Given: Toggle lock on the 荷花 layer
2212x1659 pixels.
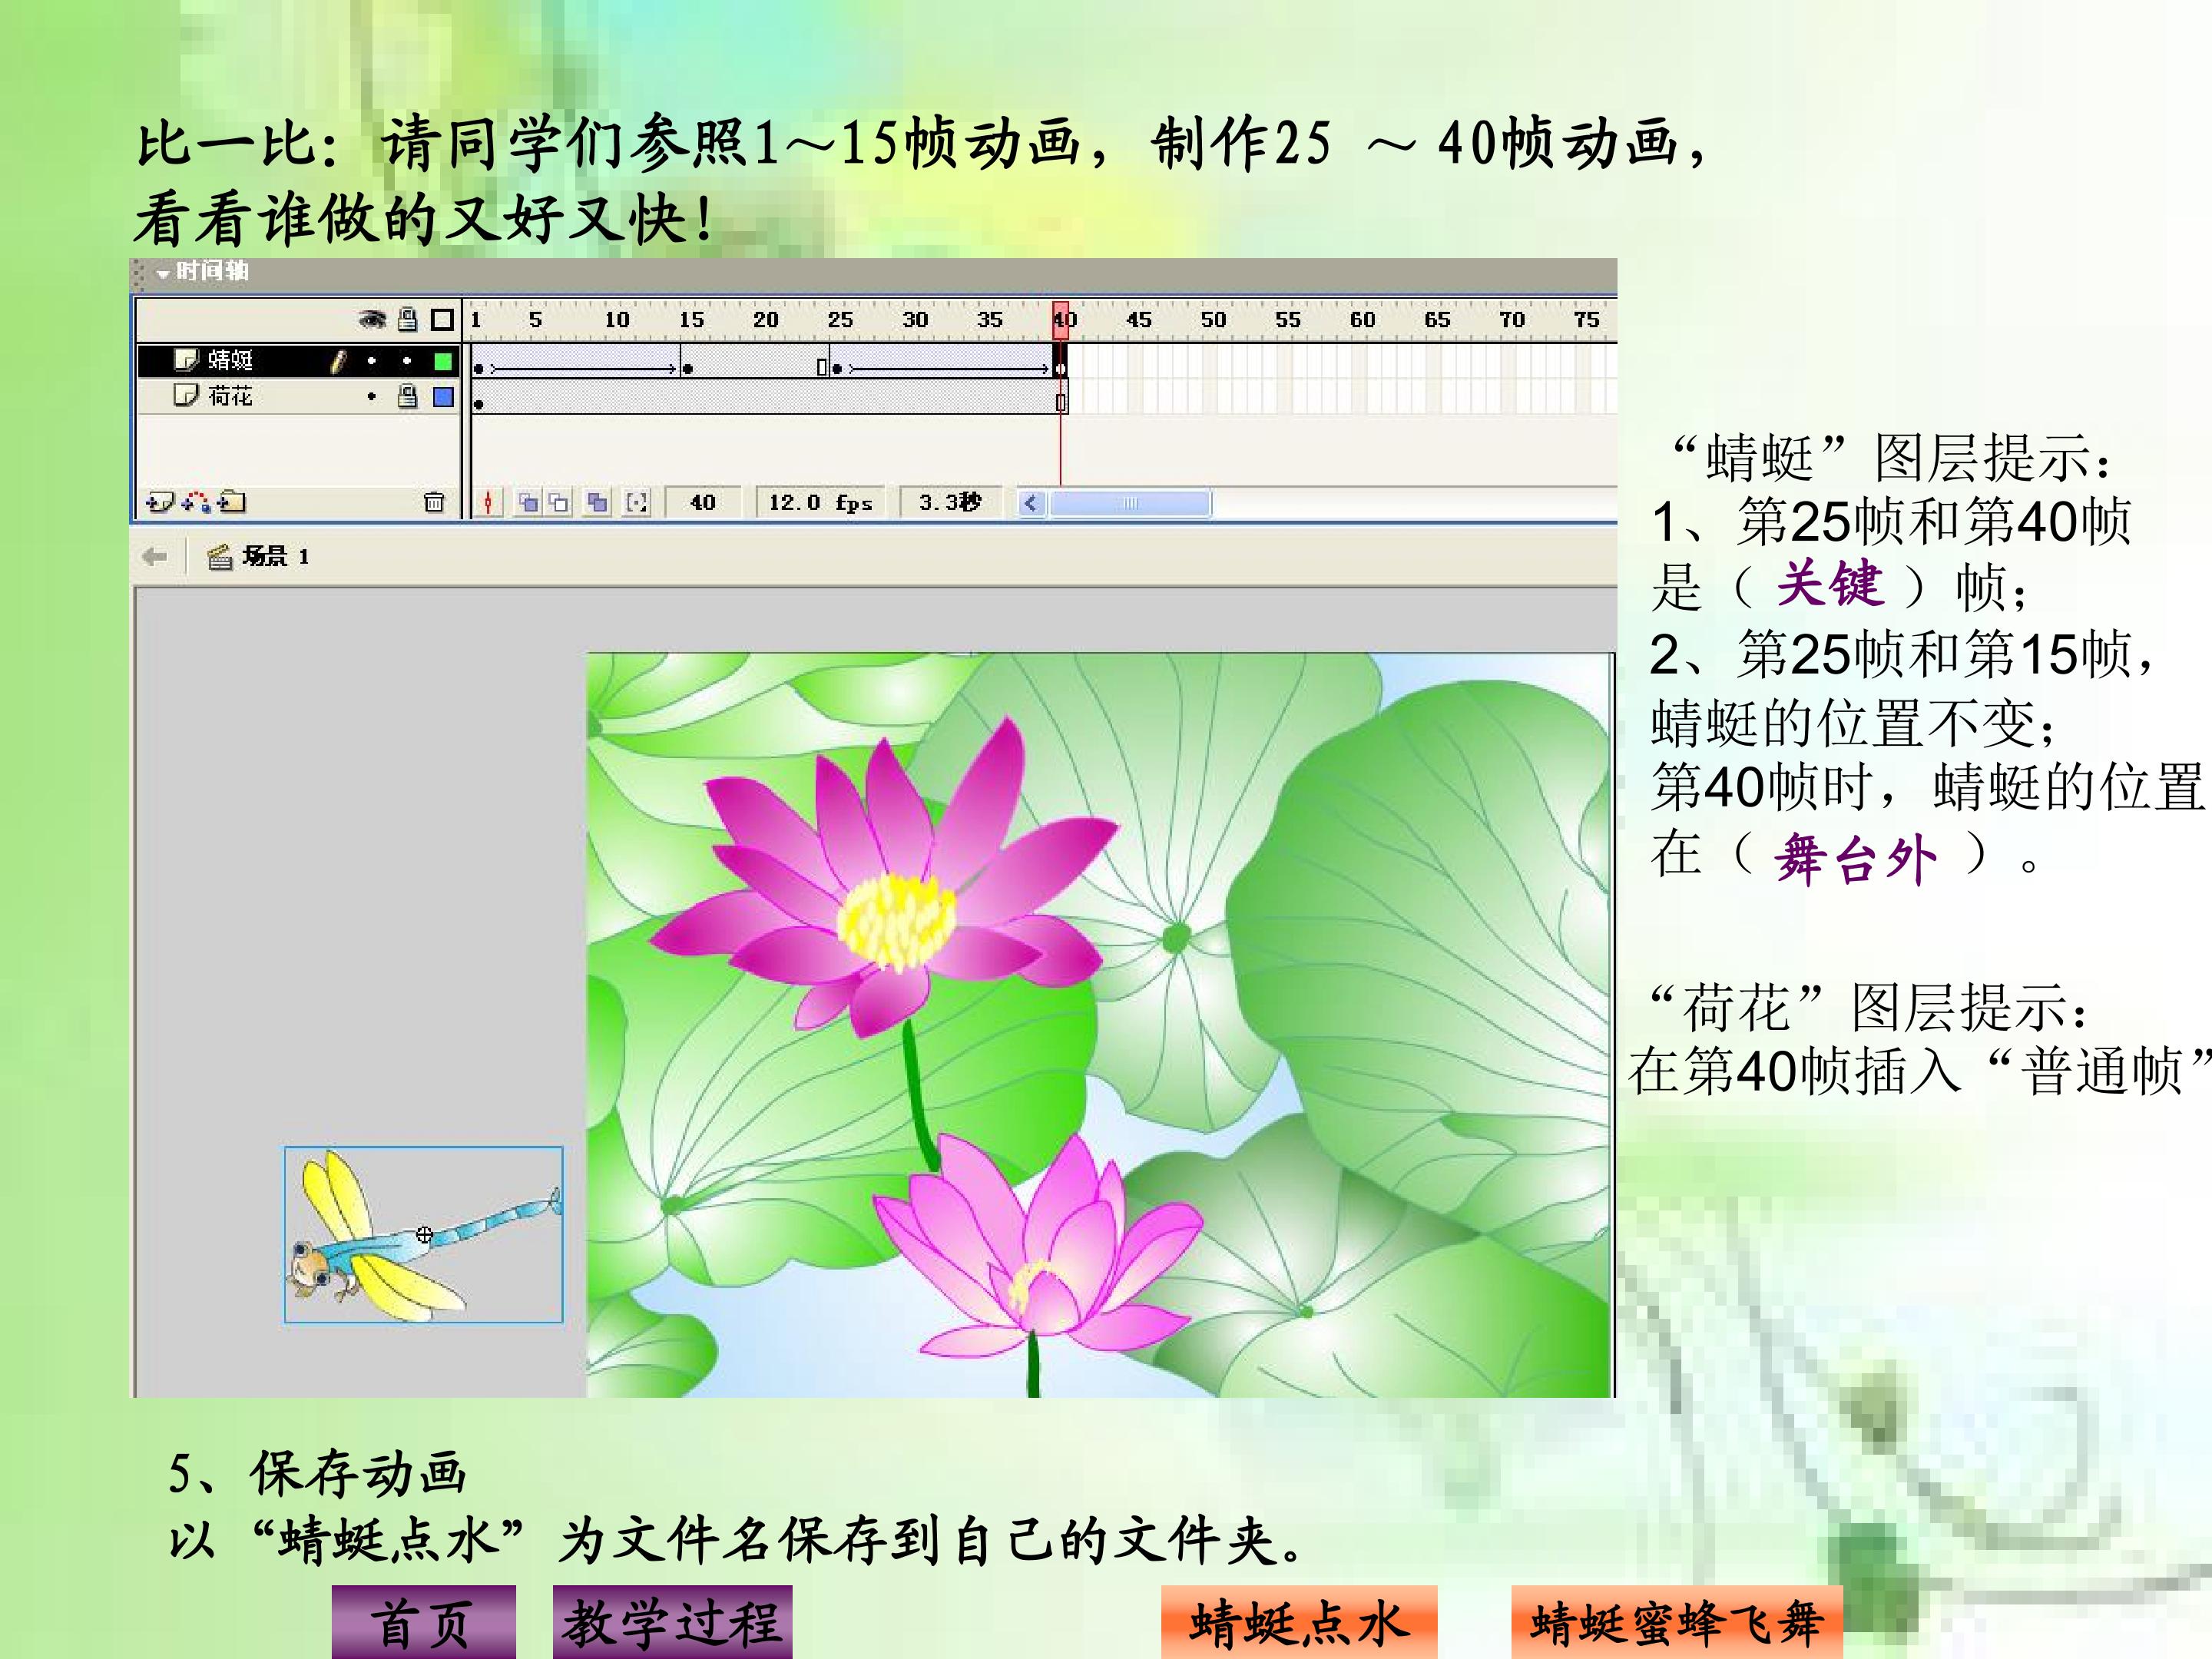Looking at the screenshot, I should [407, 397].
